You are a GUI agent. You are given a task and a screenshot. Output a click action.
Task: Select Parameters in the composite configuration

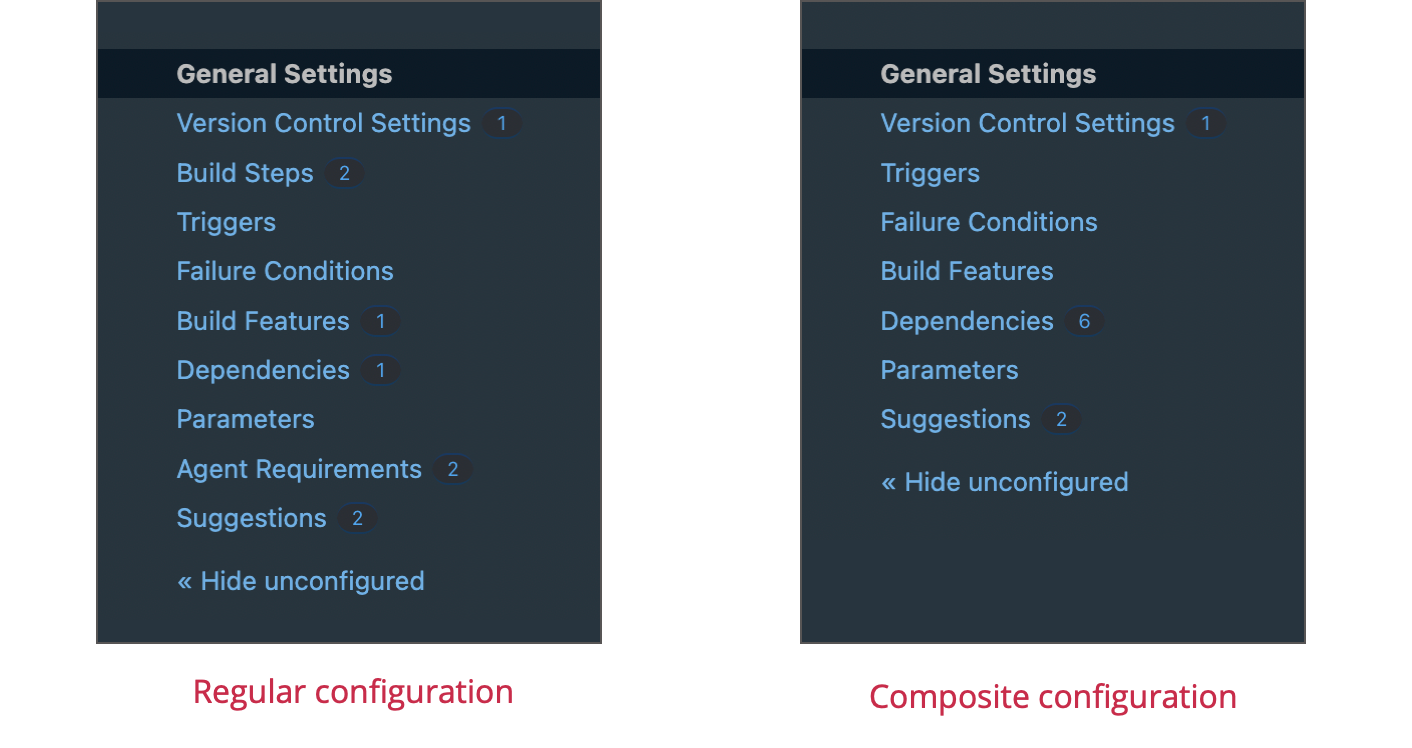948,369
